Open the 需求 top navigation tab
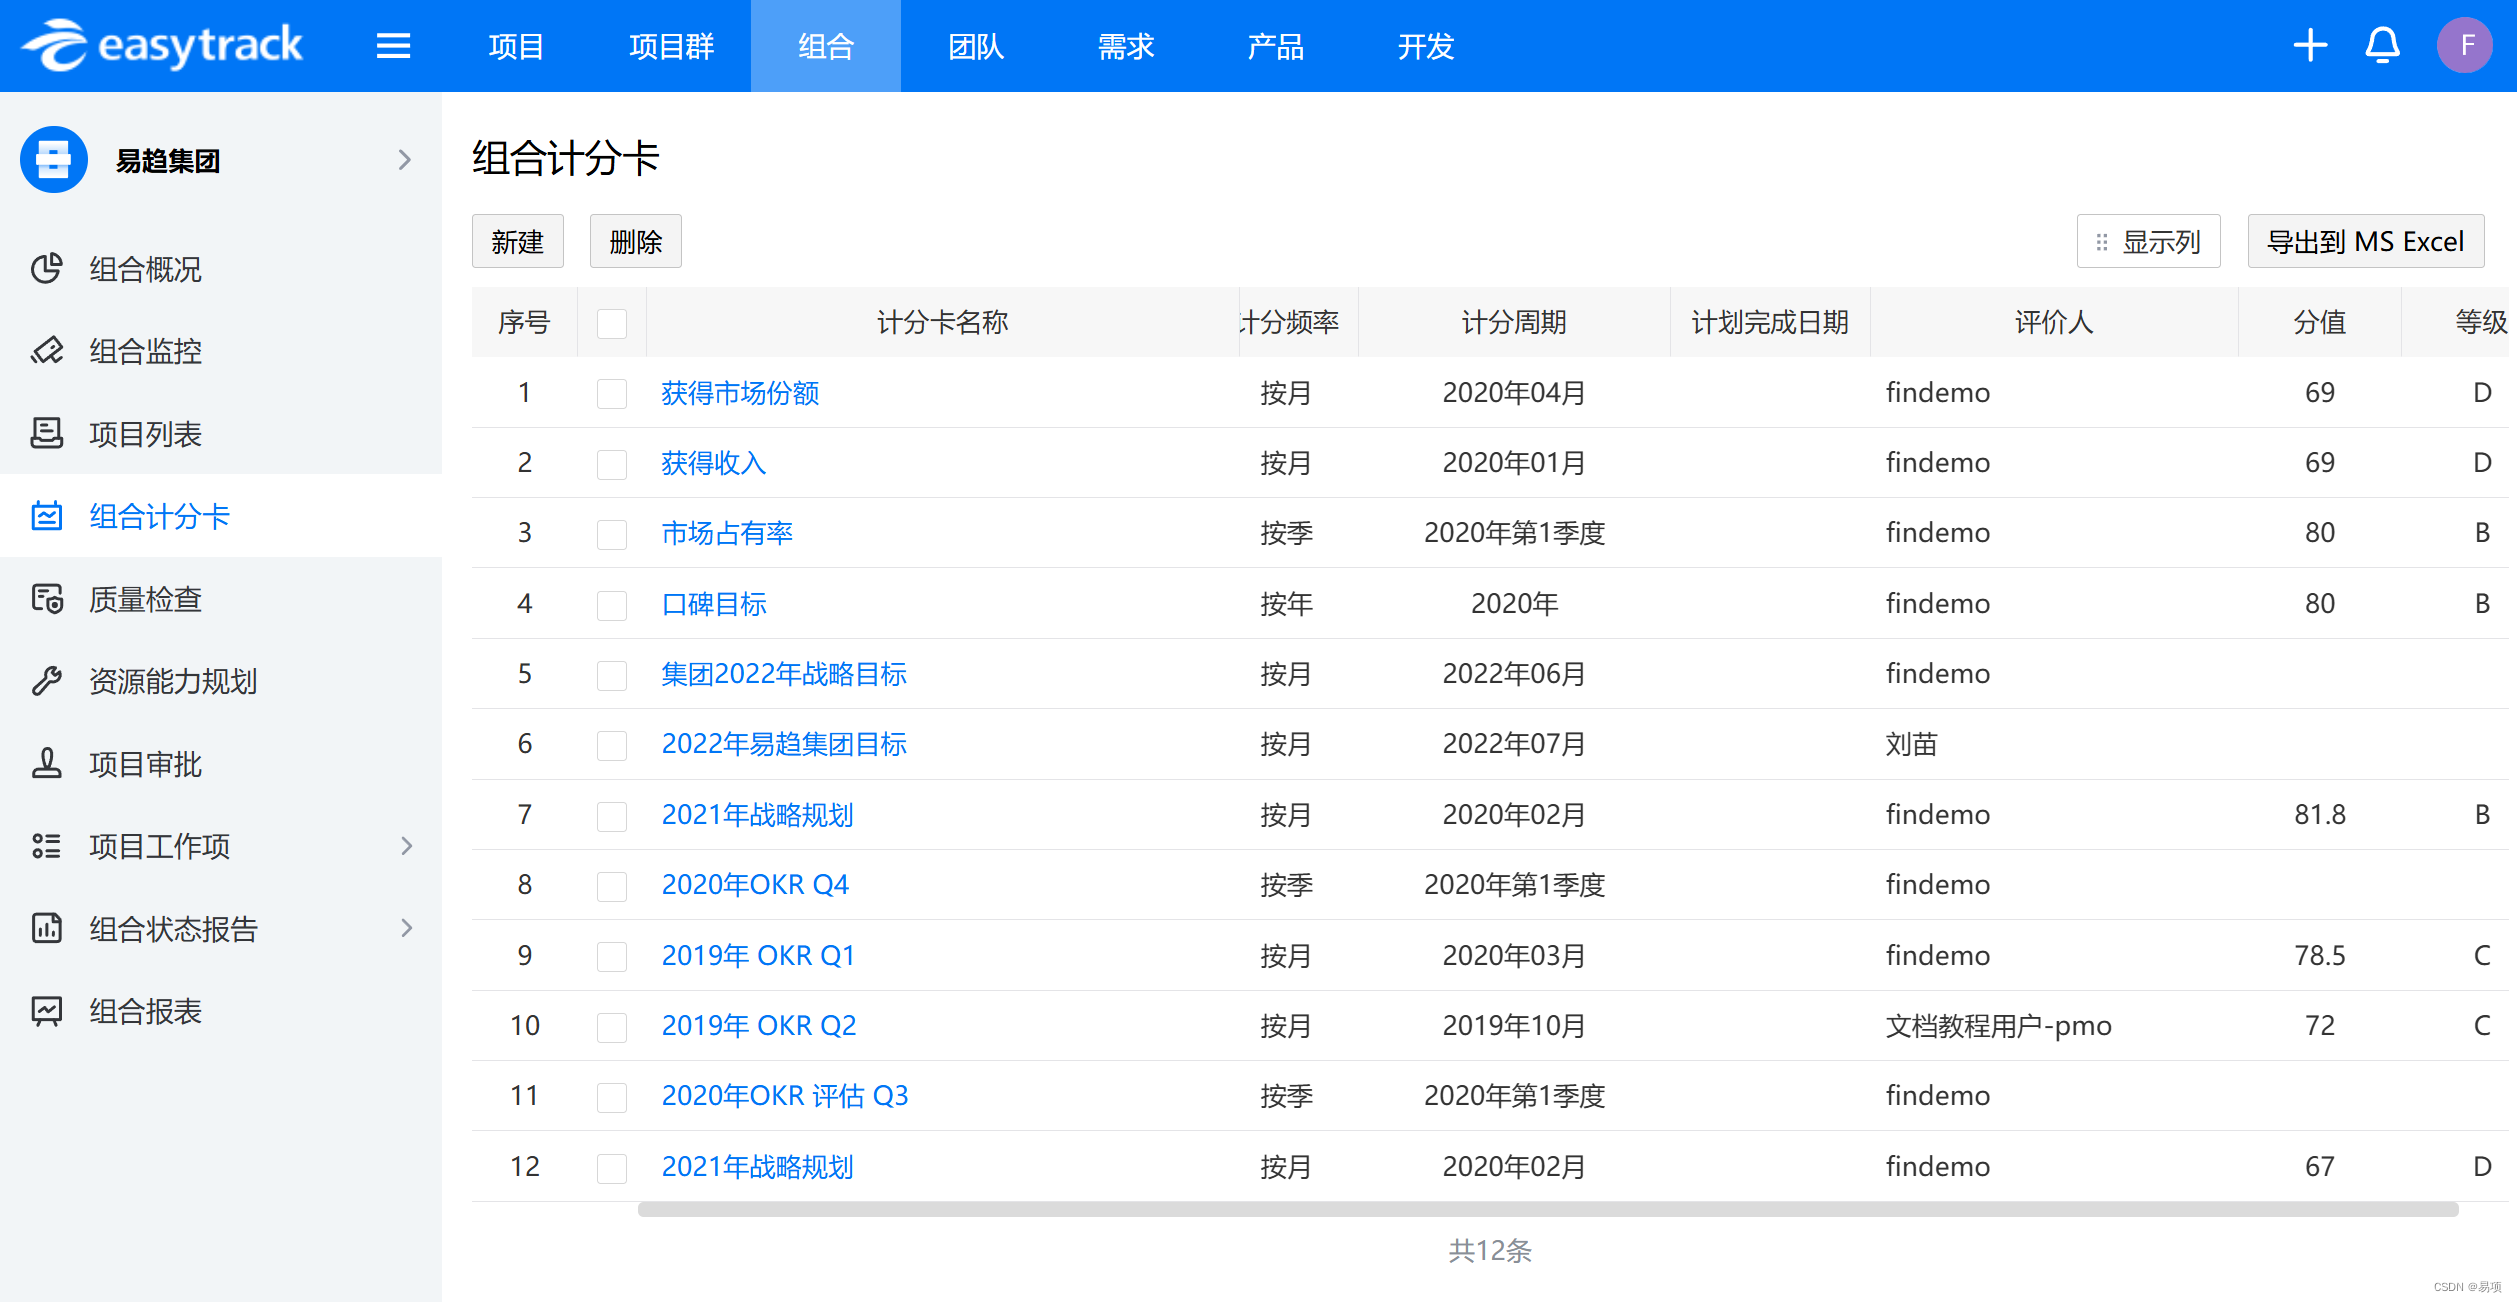Screen dimensions: 2517x1302 [x=1125, y=46]
